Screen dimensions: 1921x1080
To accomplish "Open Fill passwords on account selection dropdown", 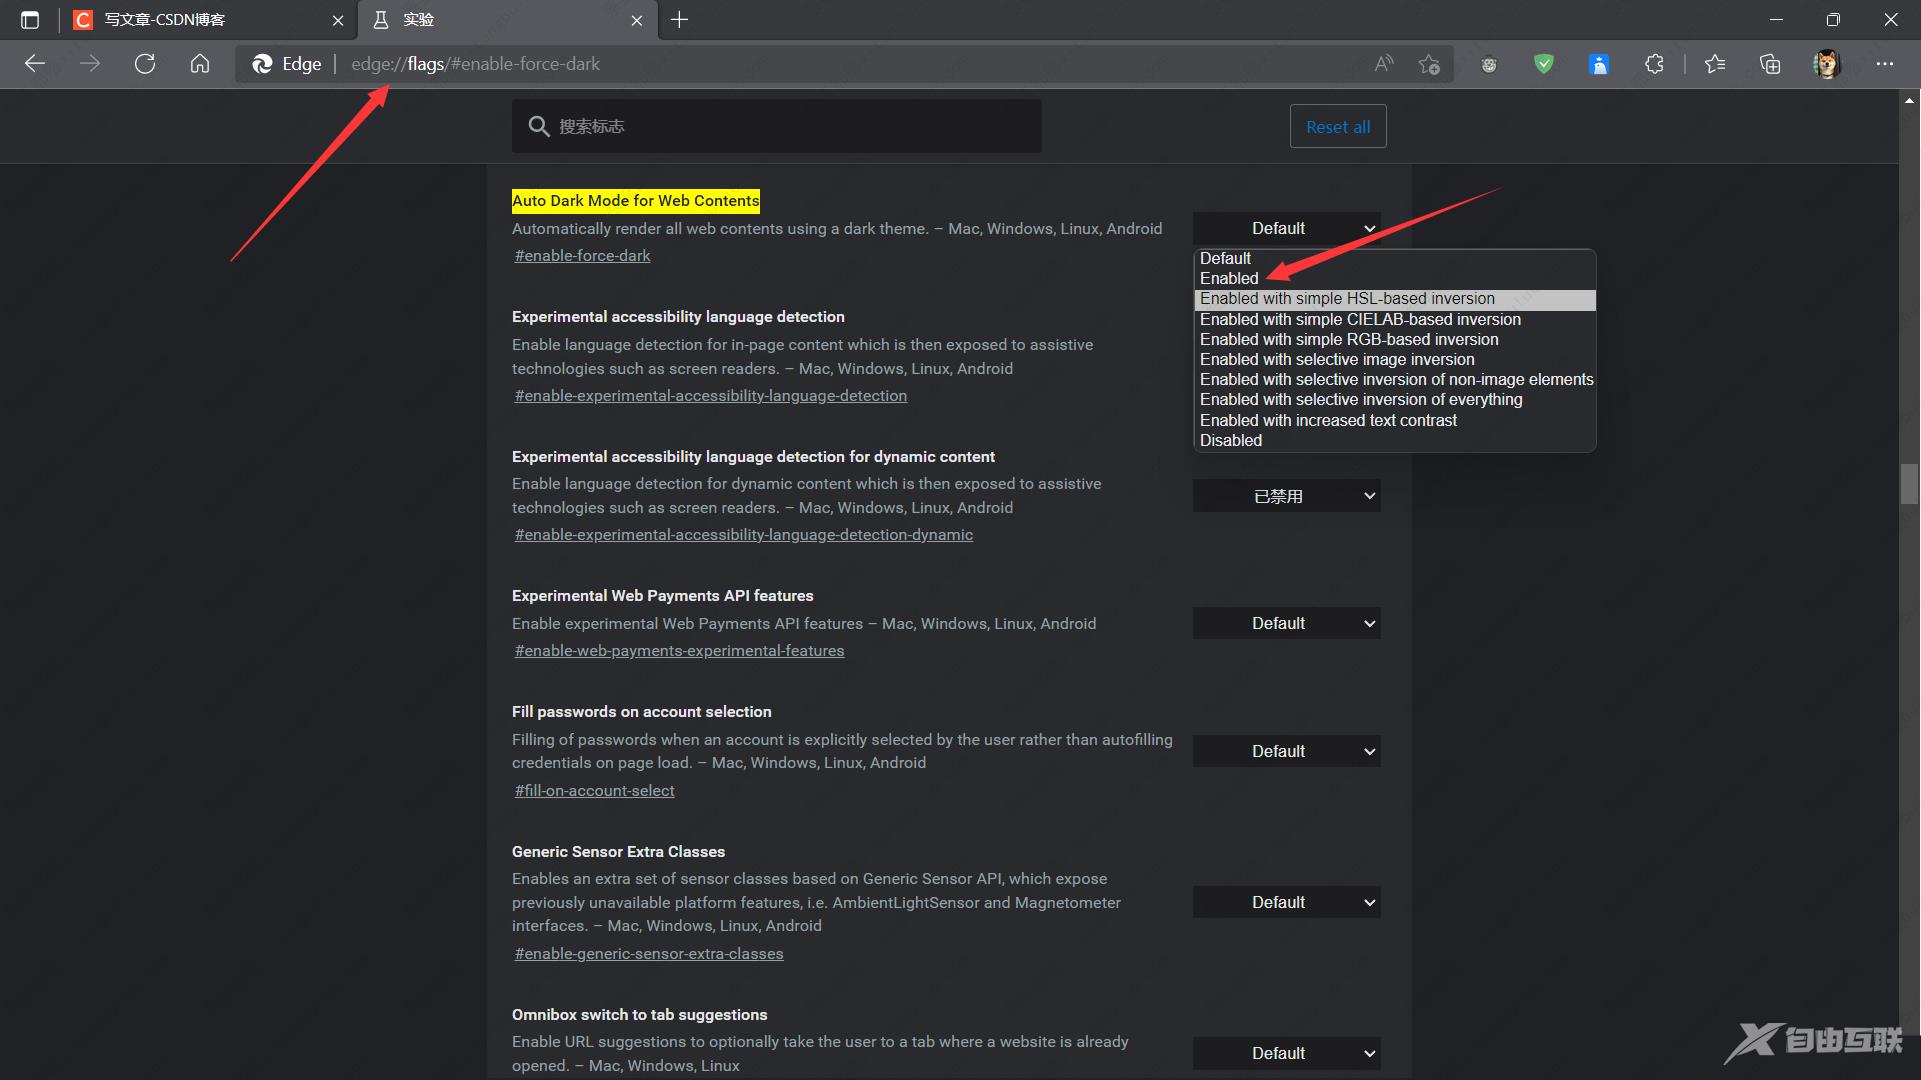I will coord(1286,751).
